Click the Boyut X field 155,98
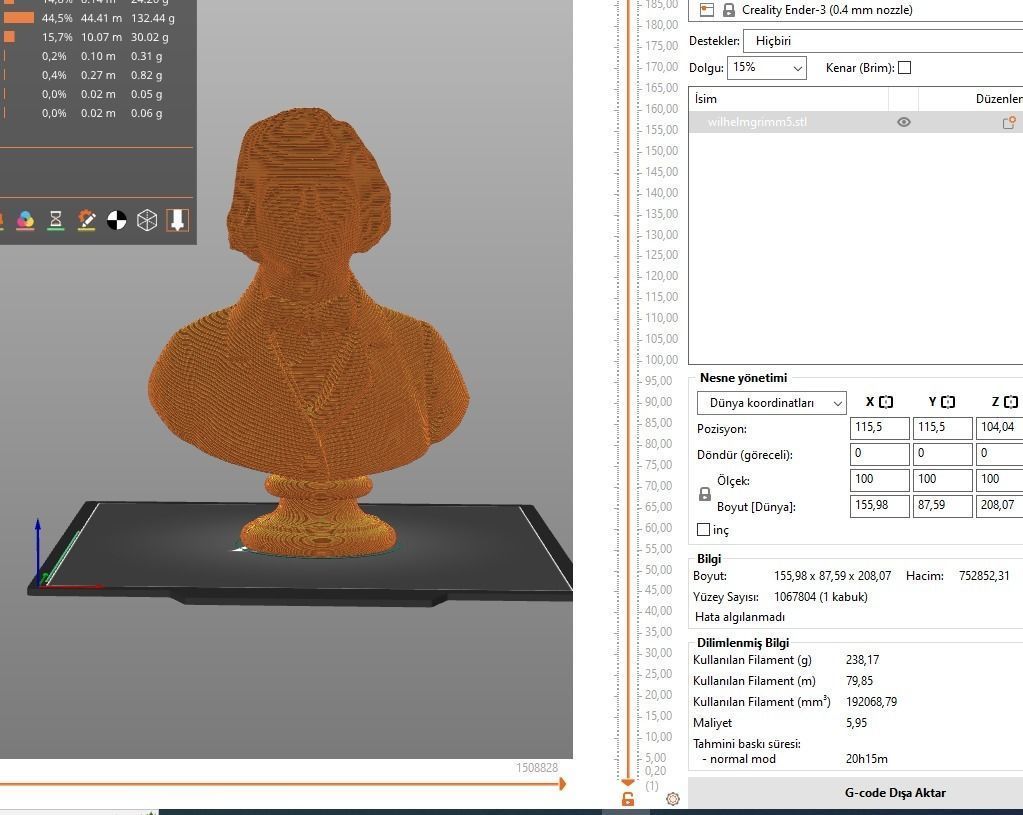 [x=879, y=506]
